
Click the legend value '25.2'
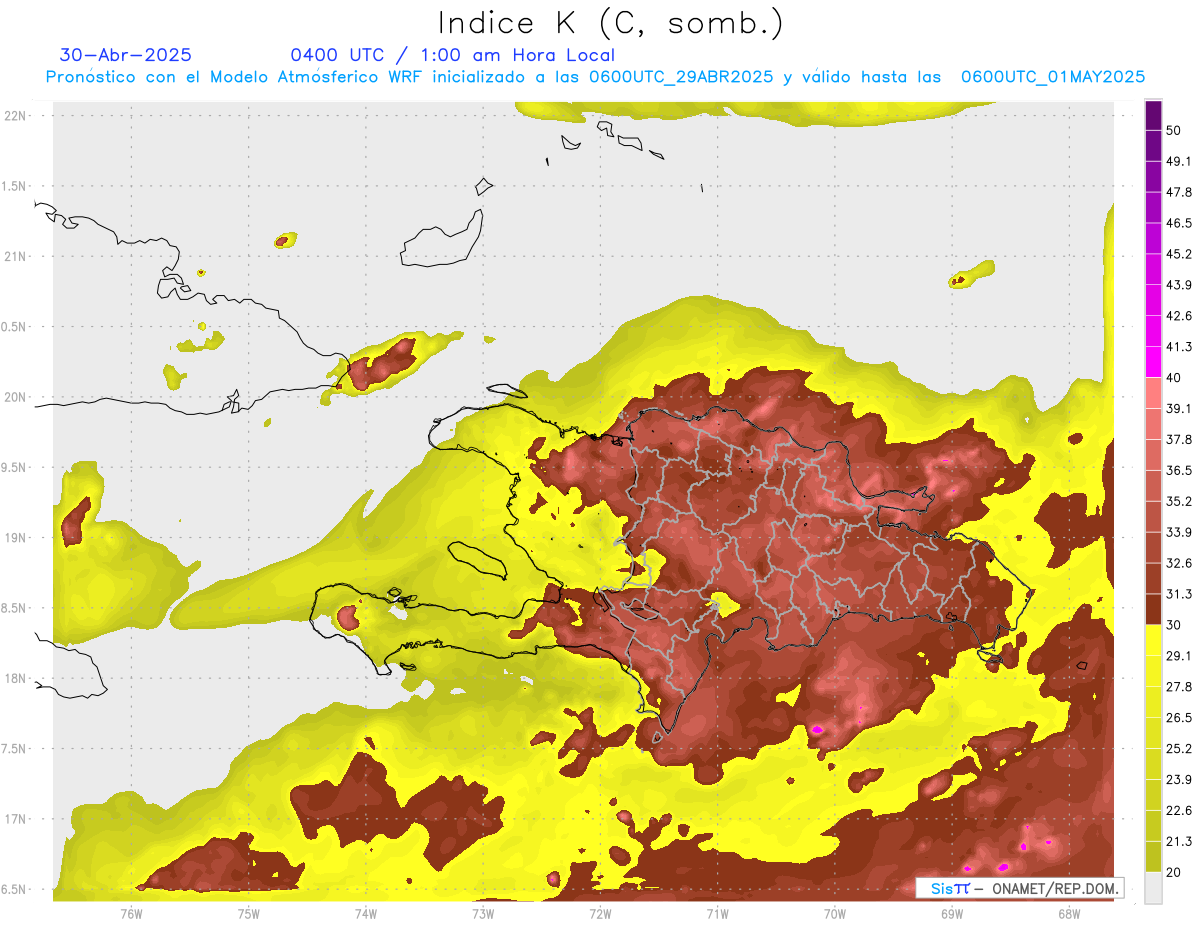1179,749
